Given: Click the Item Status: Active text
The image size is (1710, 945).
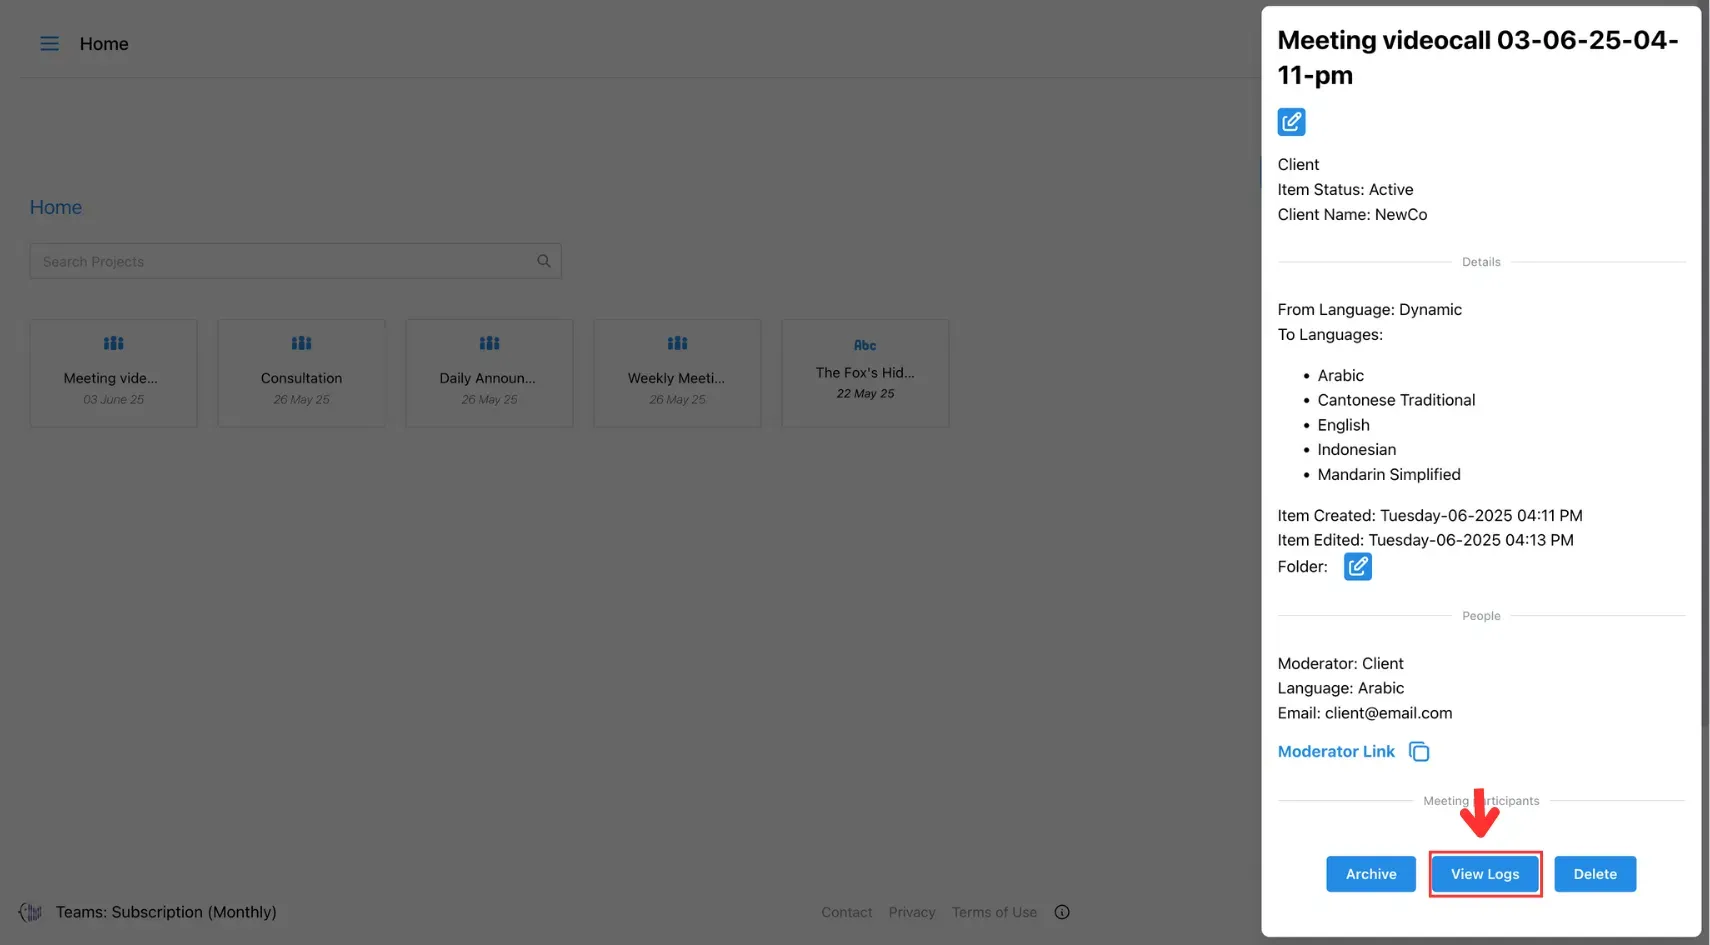Looking at the screenshot, I should click(x=1345, y=189).
